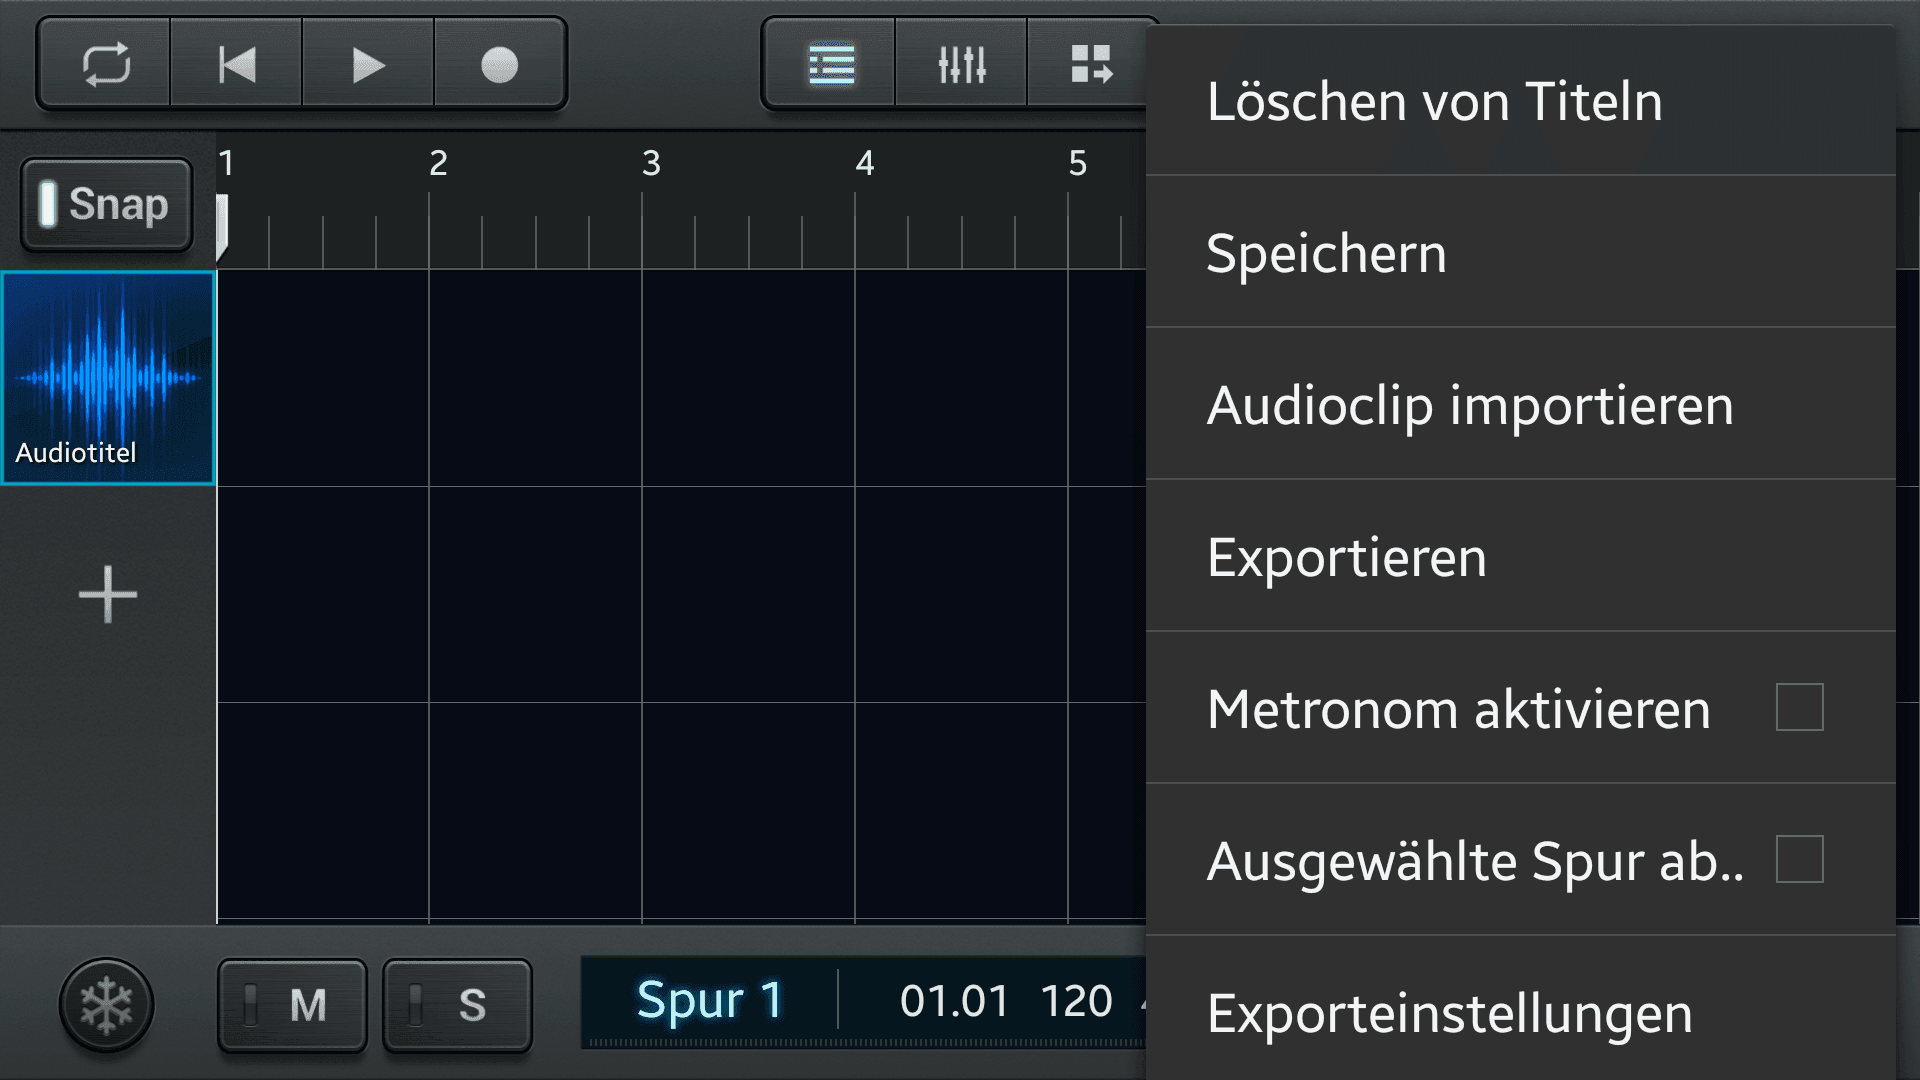Viewport: 1920px width, 1080px height.
Task: Click the rewind to start button
Action: [x=237, y=65]
